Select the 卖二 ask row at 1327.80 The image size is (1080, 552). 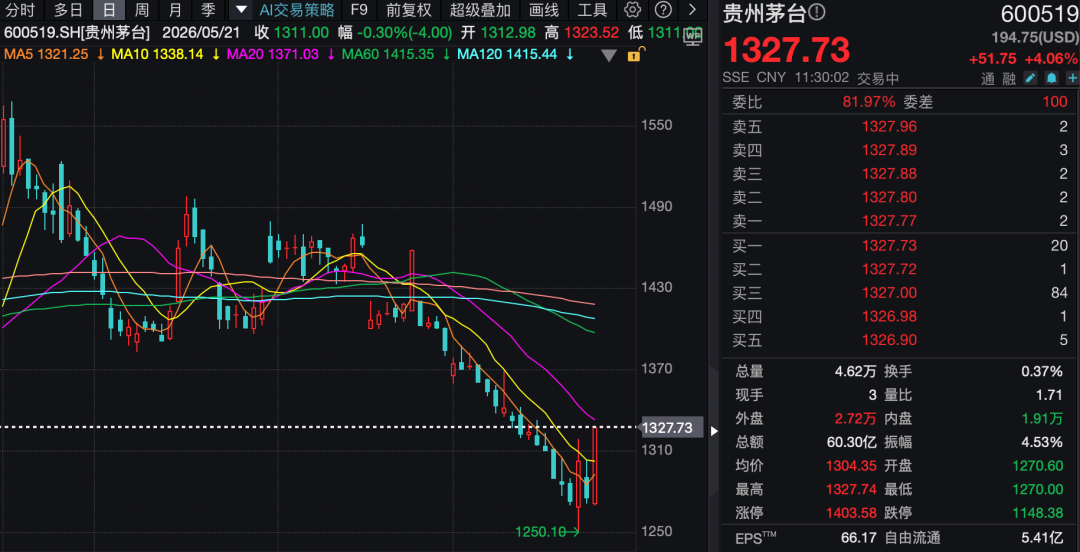tap(900, 197)
